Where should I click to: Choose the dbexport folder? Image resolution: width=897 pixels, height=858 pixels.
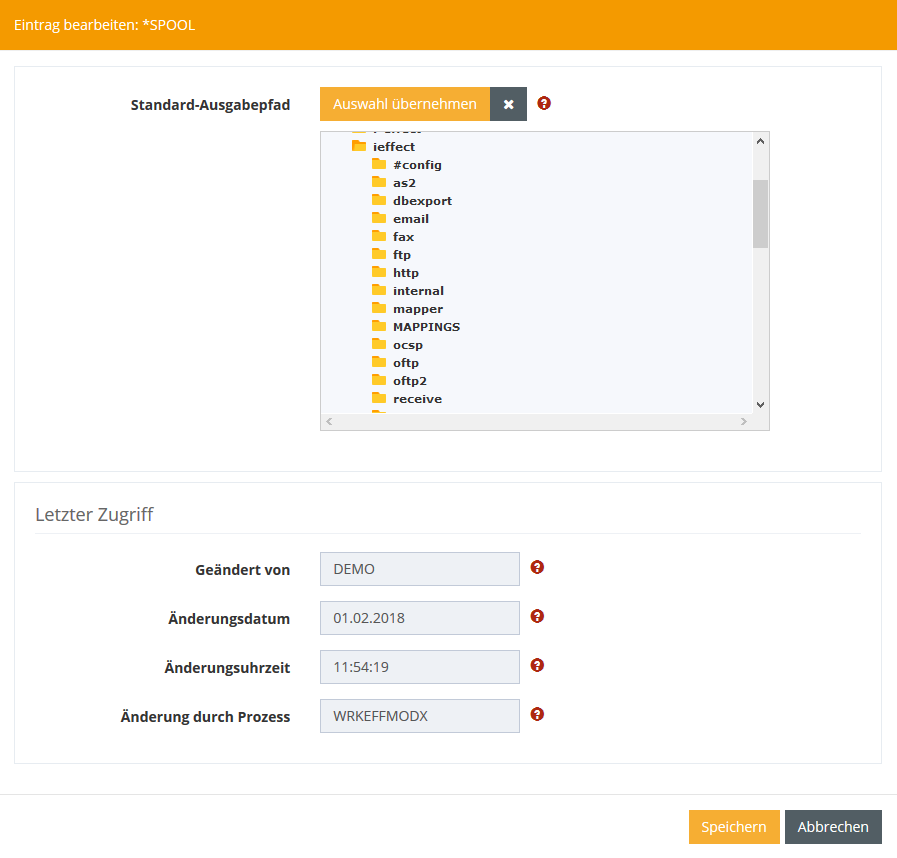coord(422,201)
